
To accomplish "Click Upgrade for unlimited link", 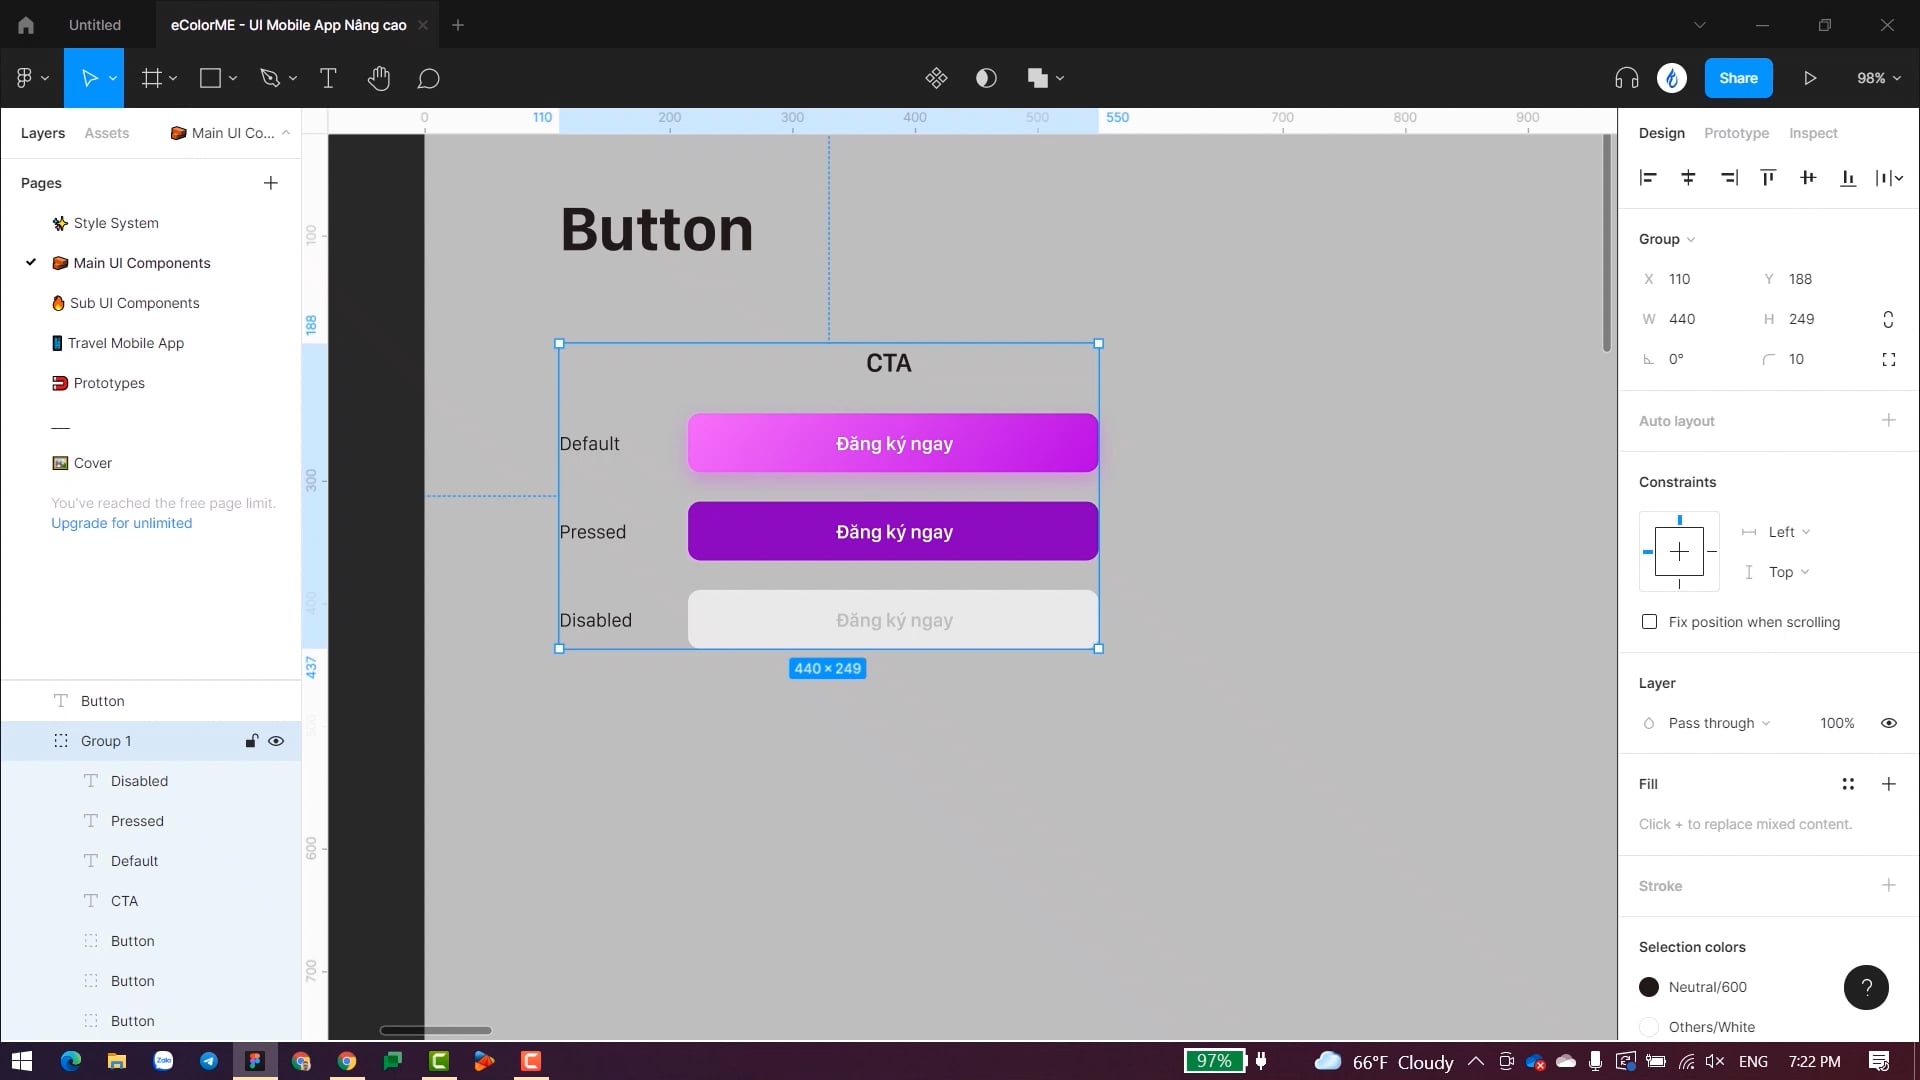I will pyautogui.click(x=121, y=523).
